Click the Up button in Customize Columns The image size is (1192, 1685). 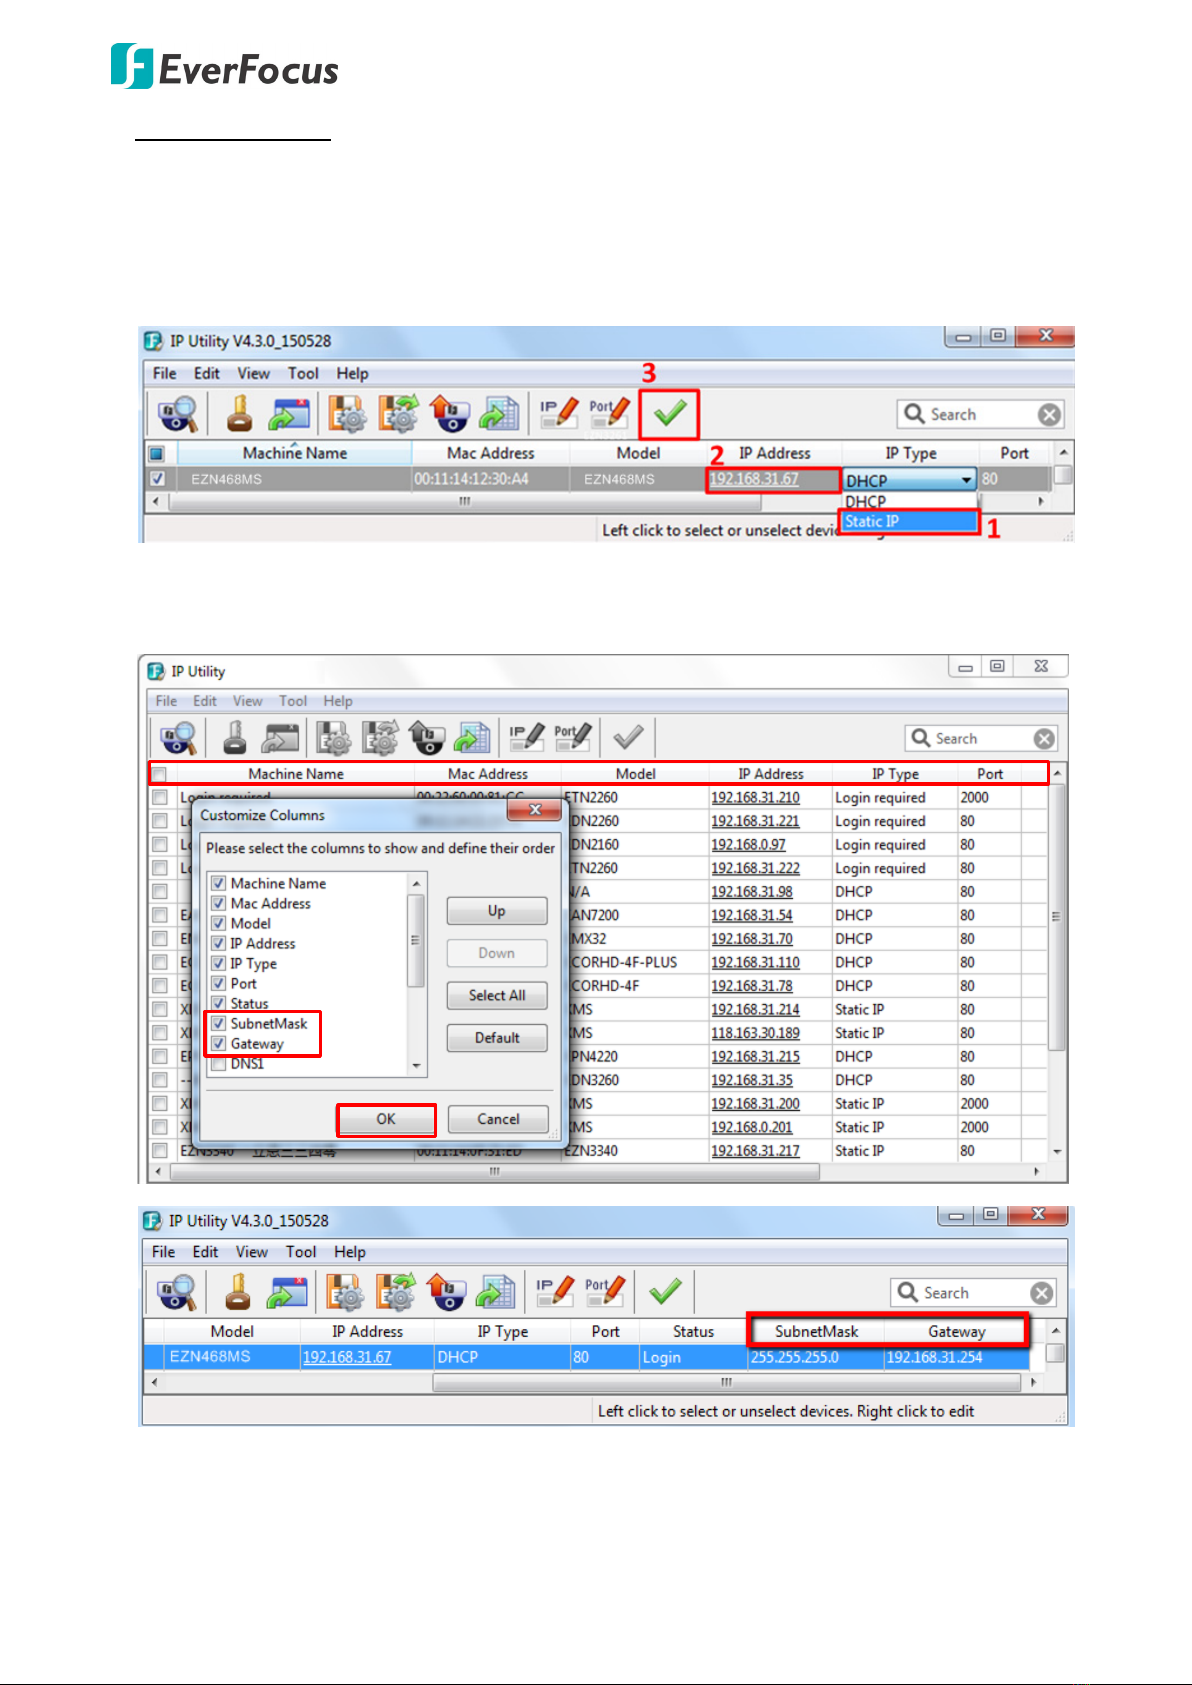click(x=497, y=911)
